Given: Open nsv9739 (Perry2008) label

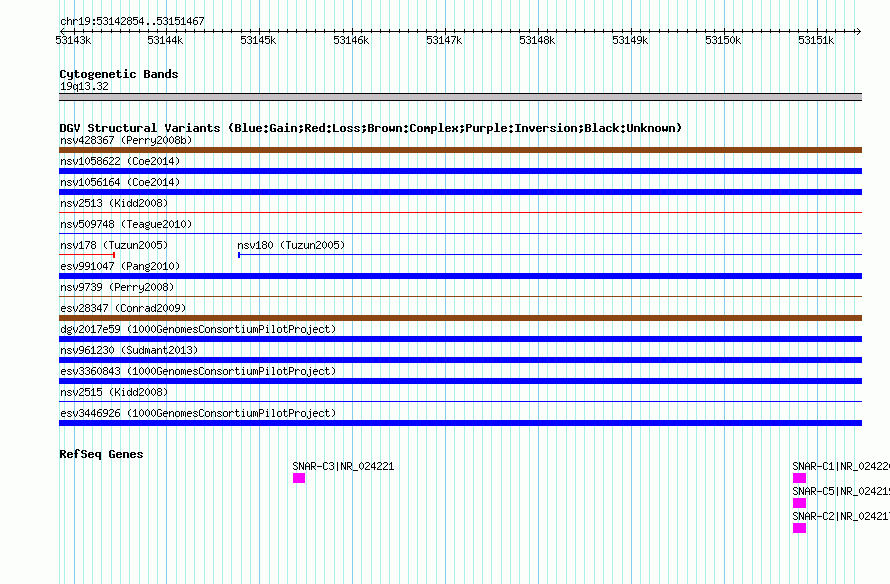Looking at the screenshot, I should [117, 287].
